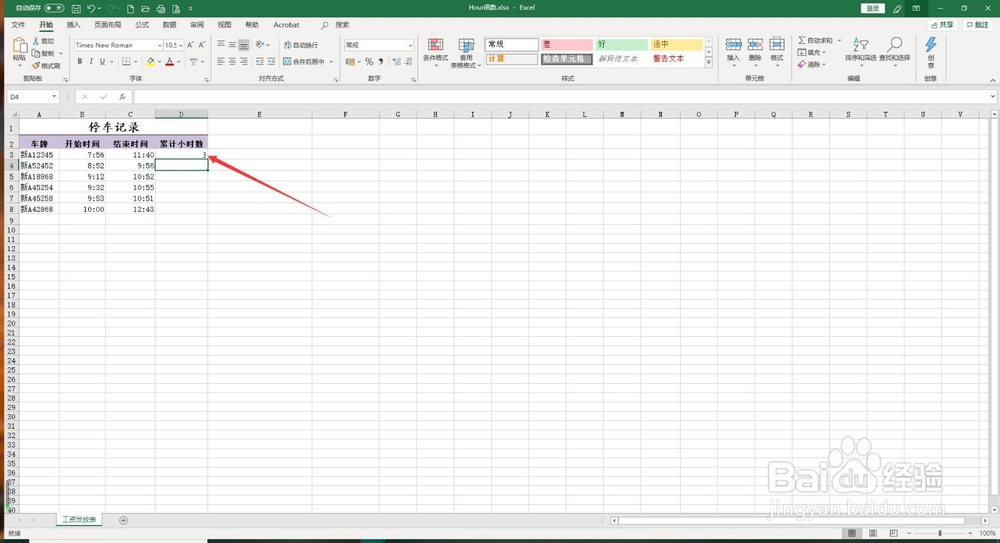Expand the borders dropdown arrow
The height and width of the screenshot is (543, 1000).
[x=135, y=62]
